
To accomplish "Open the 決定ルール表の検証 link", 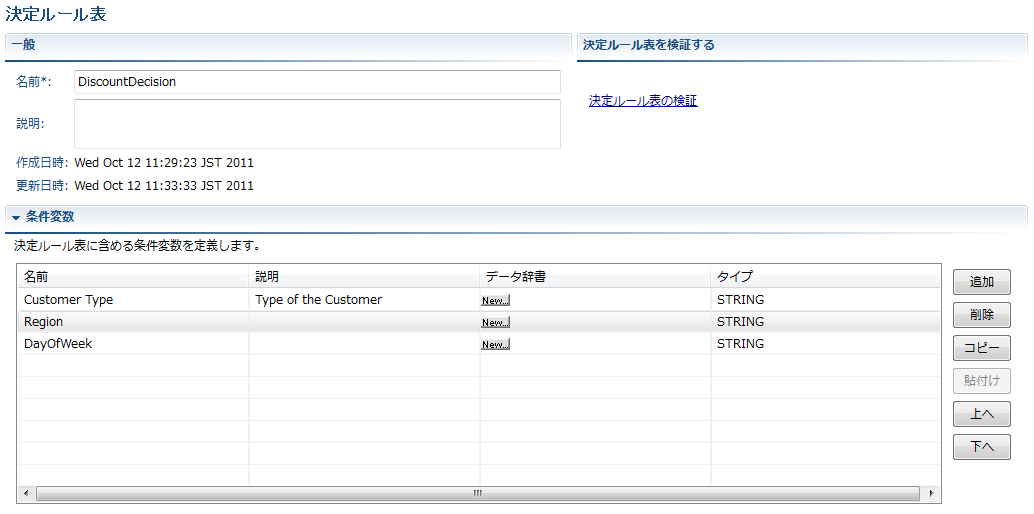I will 643,101.
